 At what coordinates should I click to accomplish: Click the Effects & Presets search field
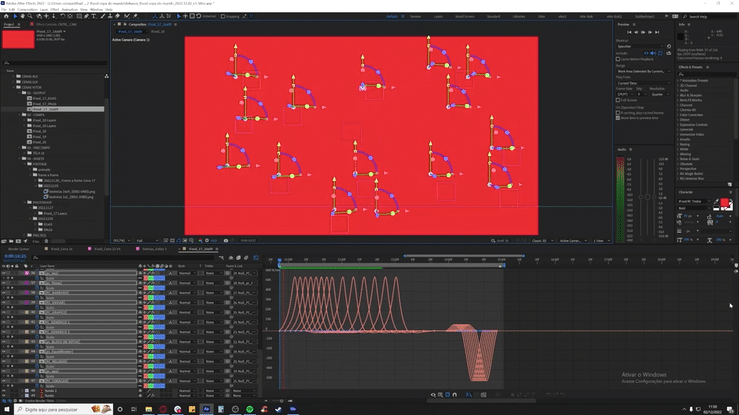click(706, 74)
